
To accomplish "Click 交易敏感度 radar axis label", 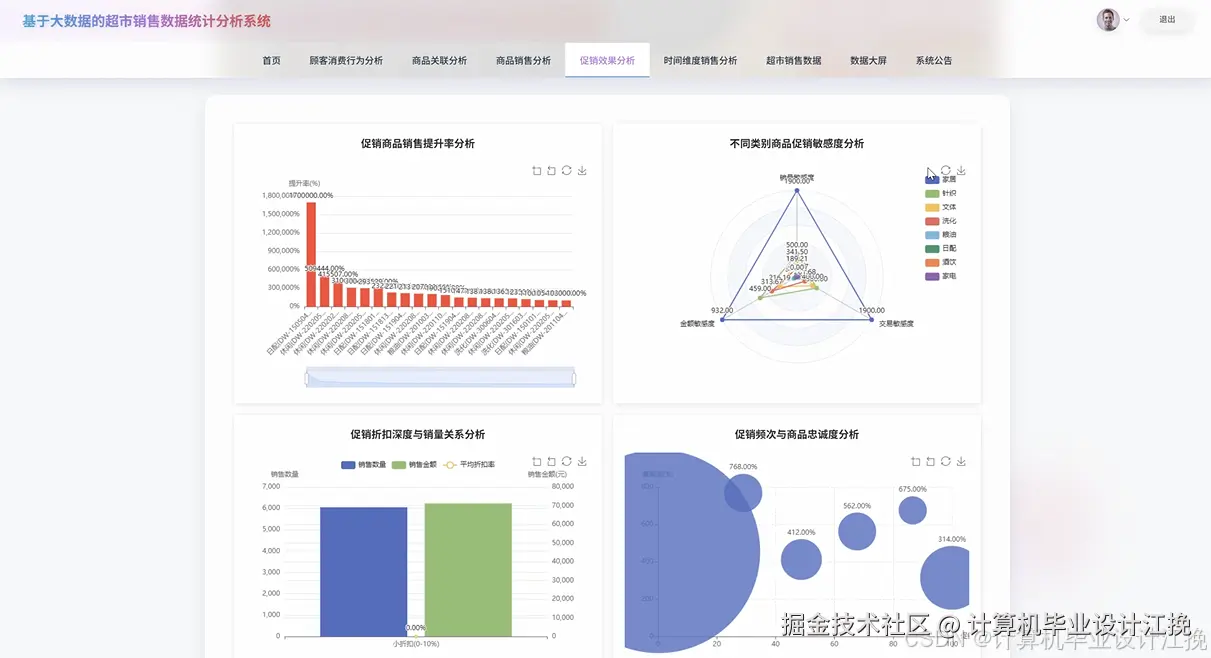I will click(896, 323).
